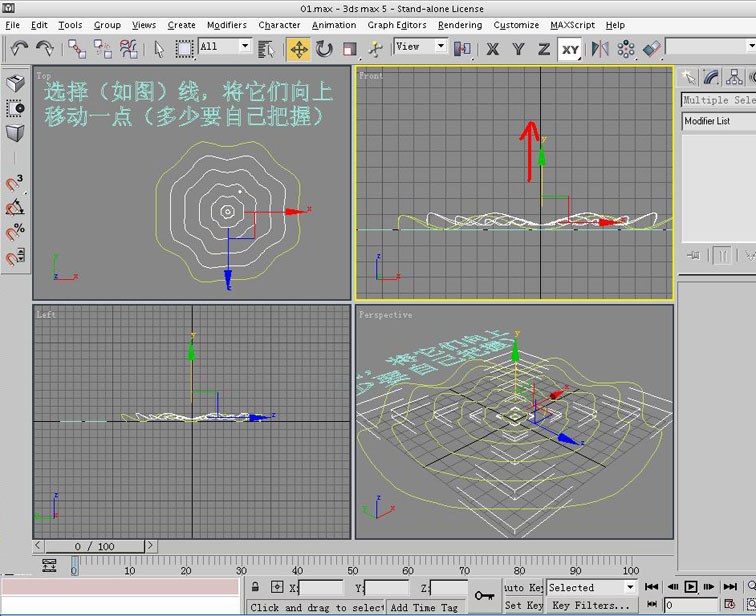
Task: Open the View reference coordinate dropdown
Action: [441, 46]
